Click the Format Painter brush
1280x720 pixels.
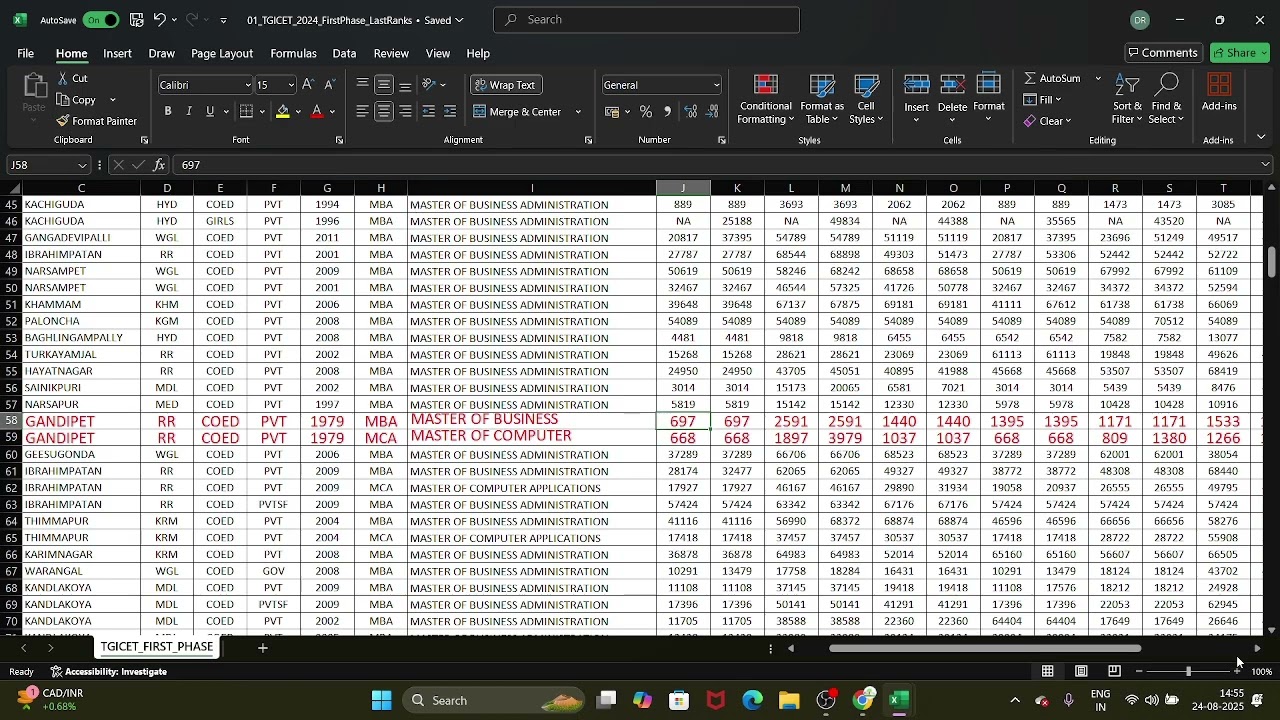pos(62,121)
